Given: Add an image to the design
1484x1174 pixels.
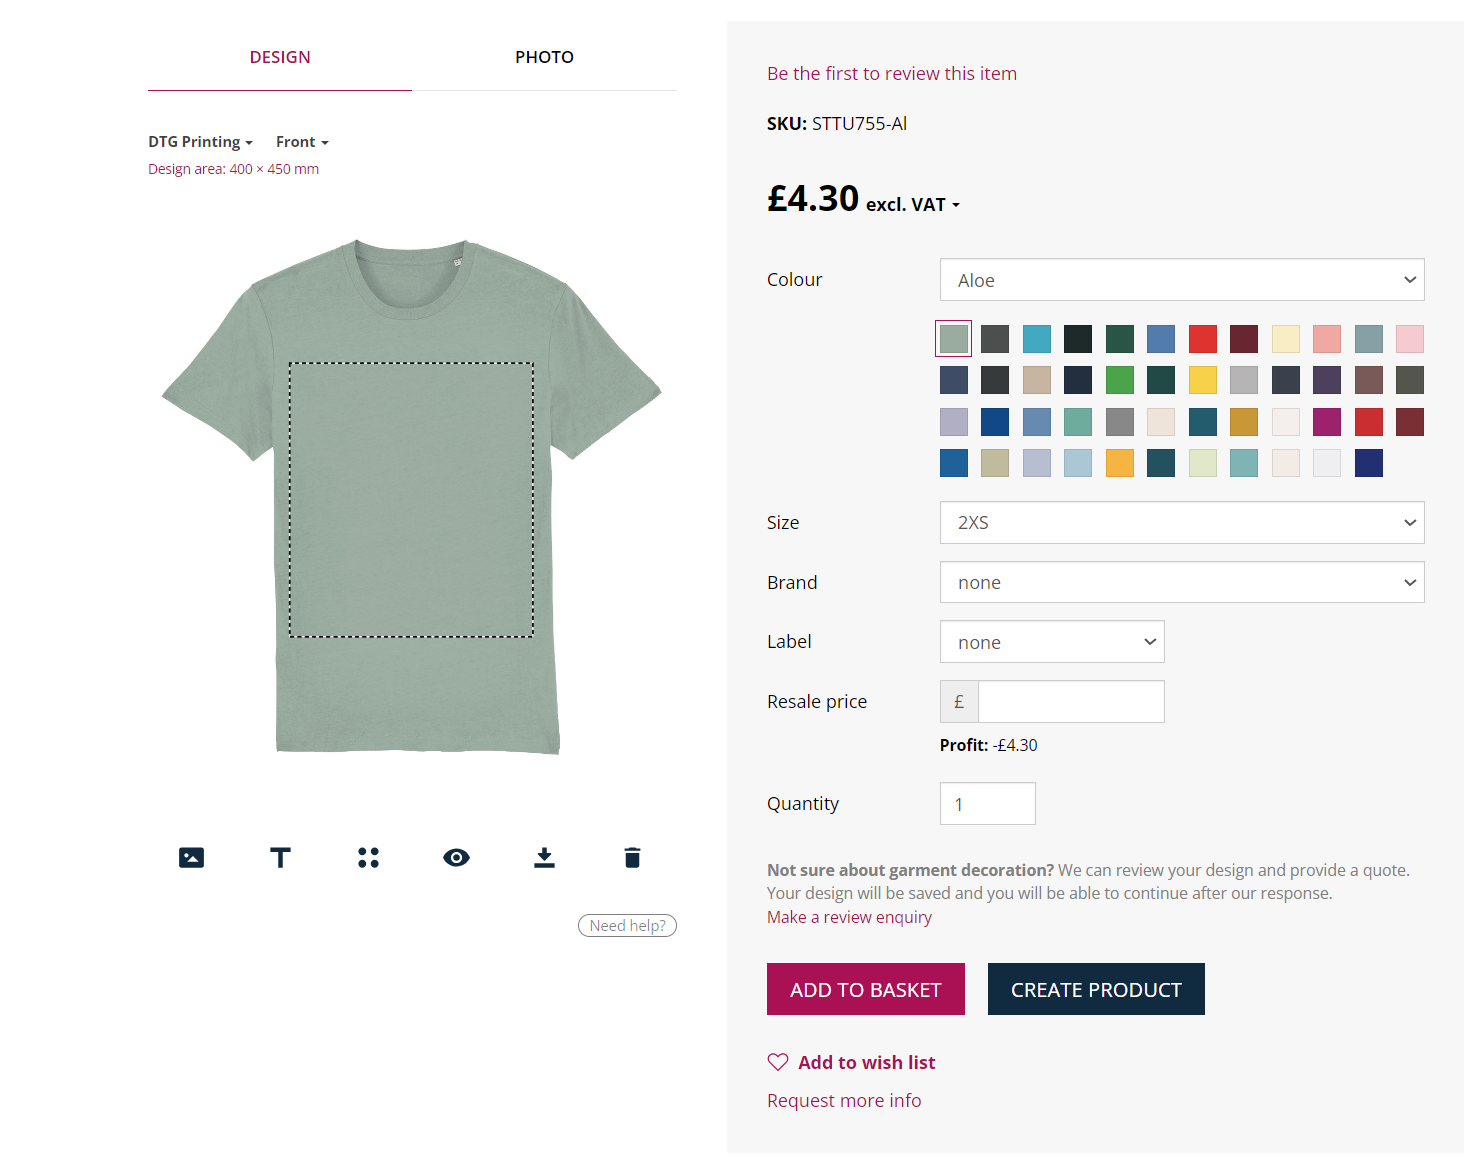Looking at the screenshot, I should 191,857.
